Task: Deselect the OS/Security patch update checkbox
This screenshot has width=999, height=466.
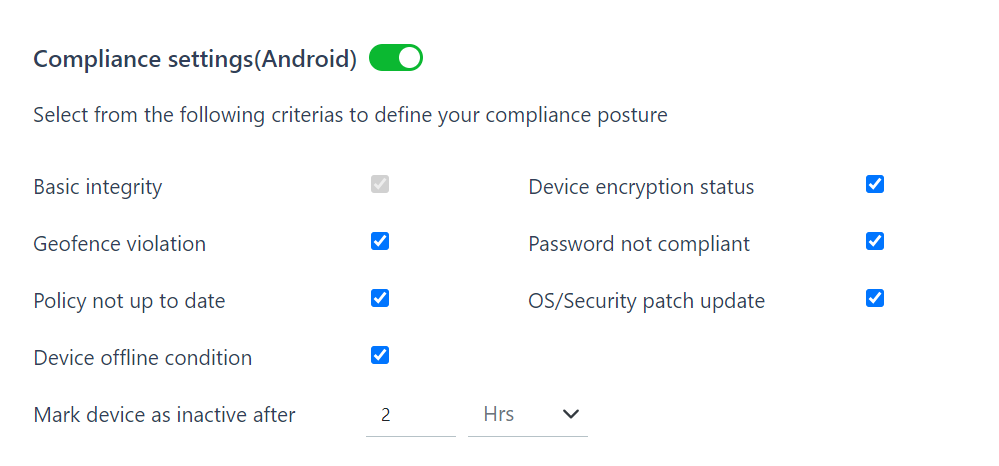Action: 875,299
